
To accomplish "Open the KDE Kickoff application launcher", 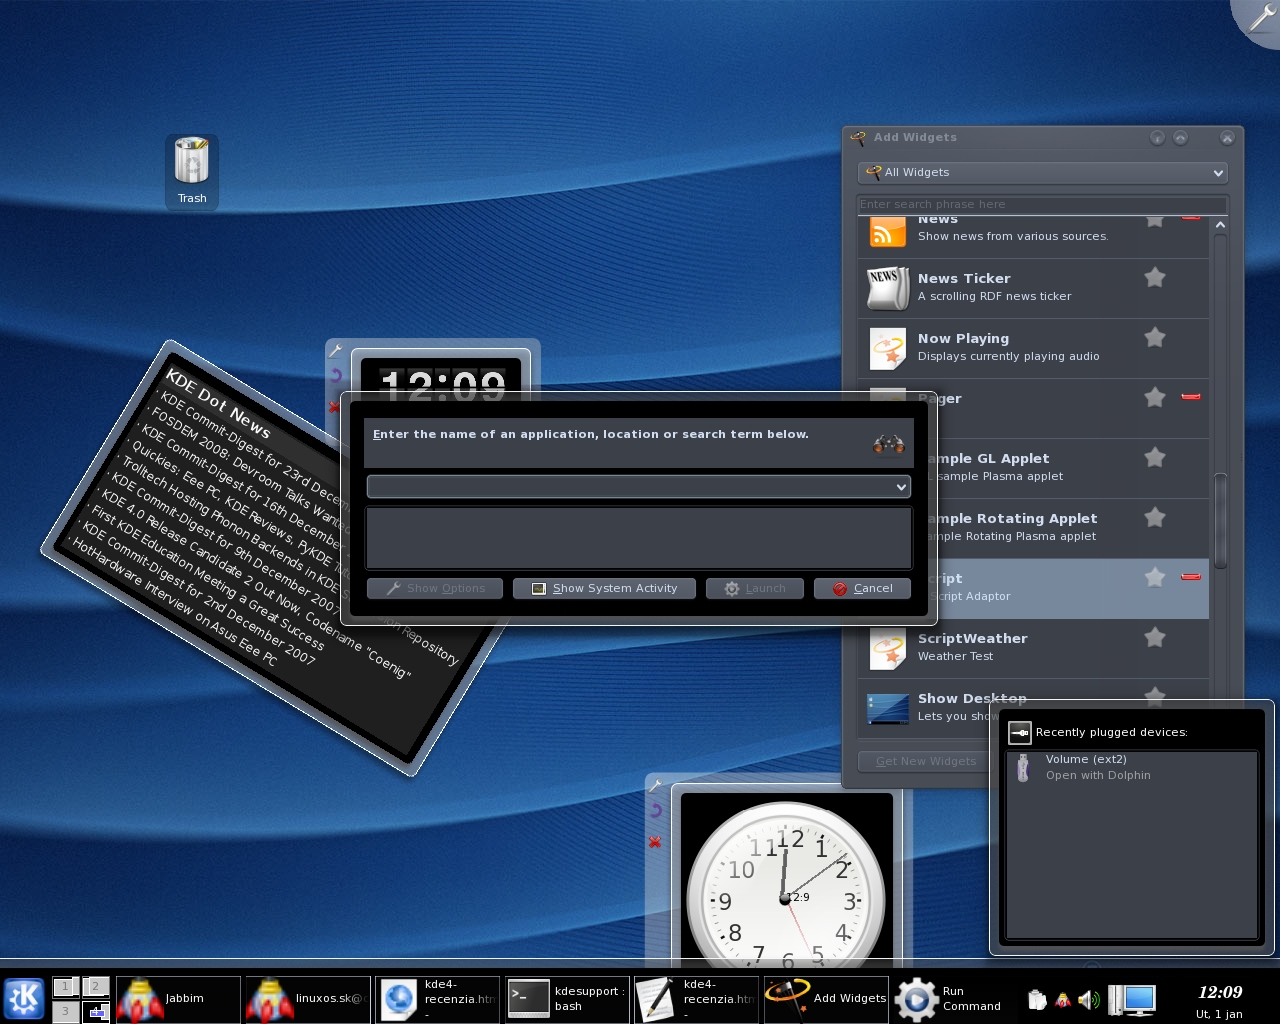I will pos(24,998).
